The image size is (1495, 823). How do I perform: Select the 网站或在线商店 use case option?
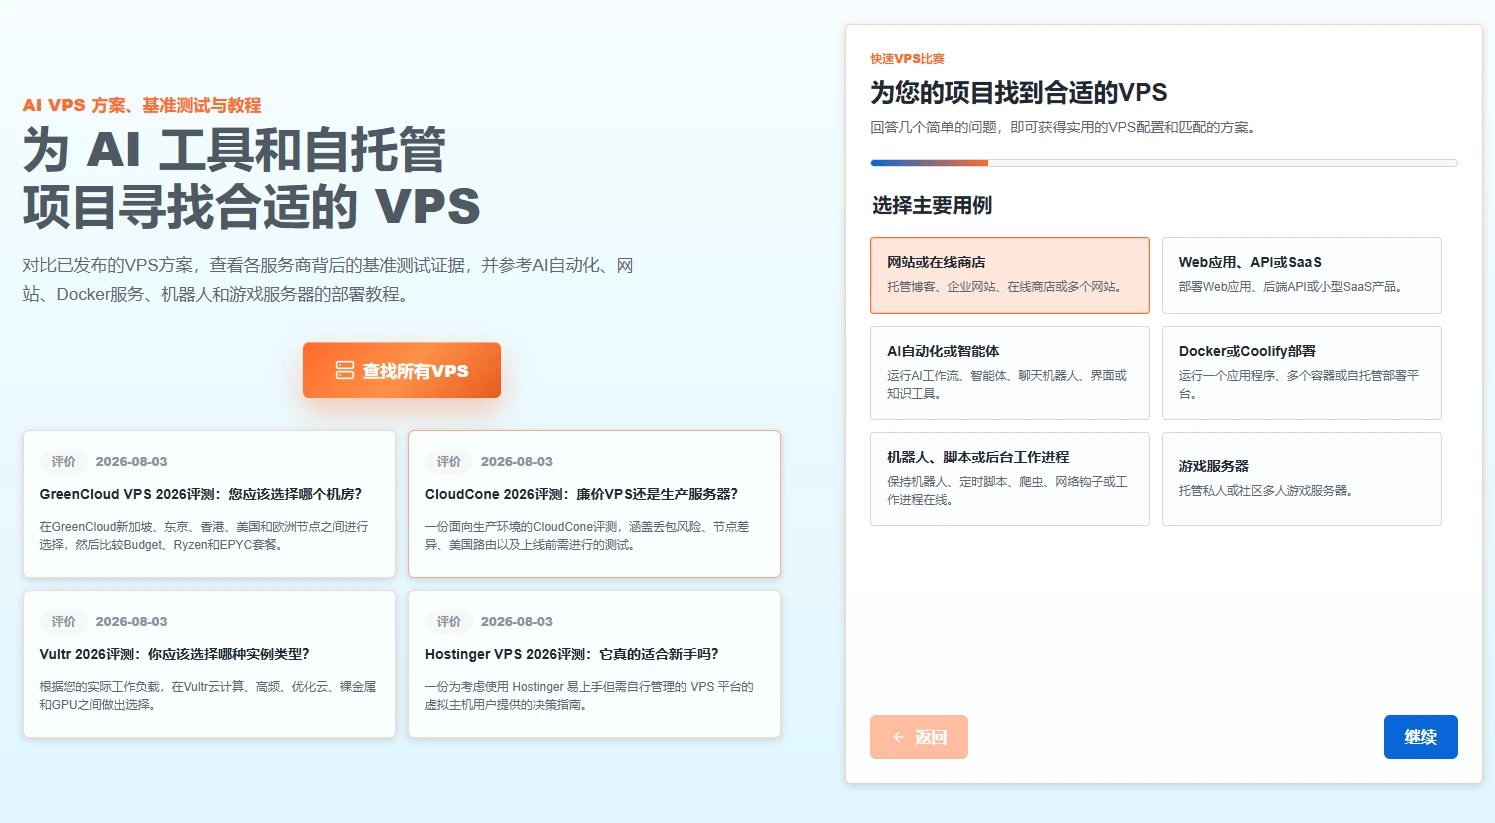pos(1010,275)
